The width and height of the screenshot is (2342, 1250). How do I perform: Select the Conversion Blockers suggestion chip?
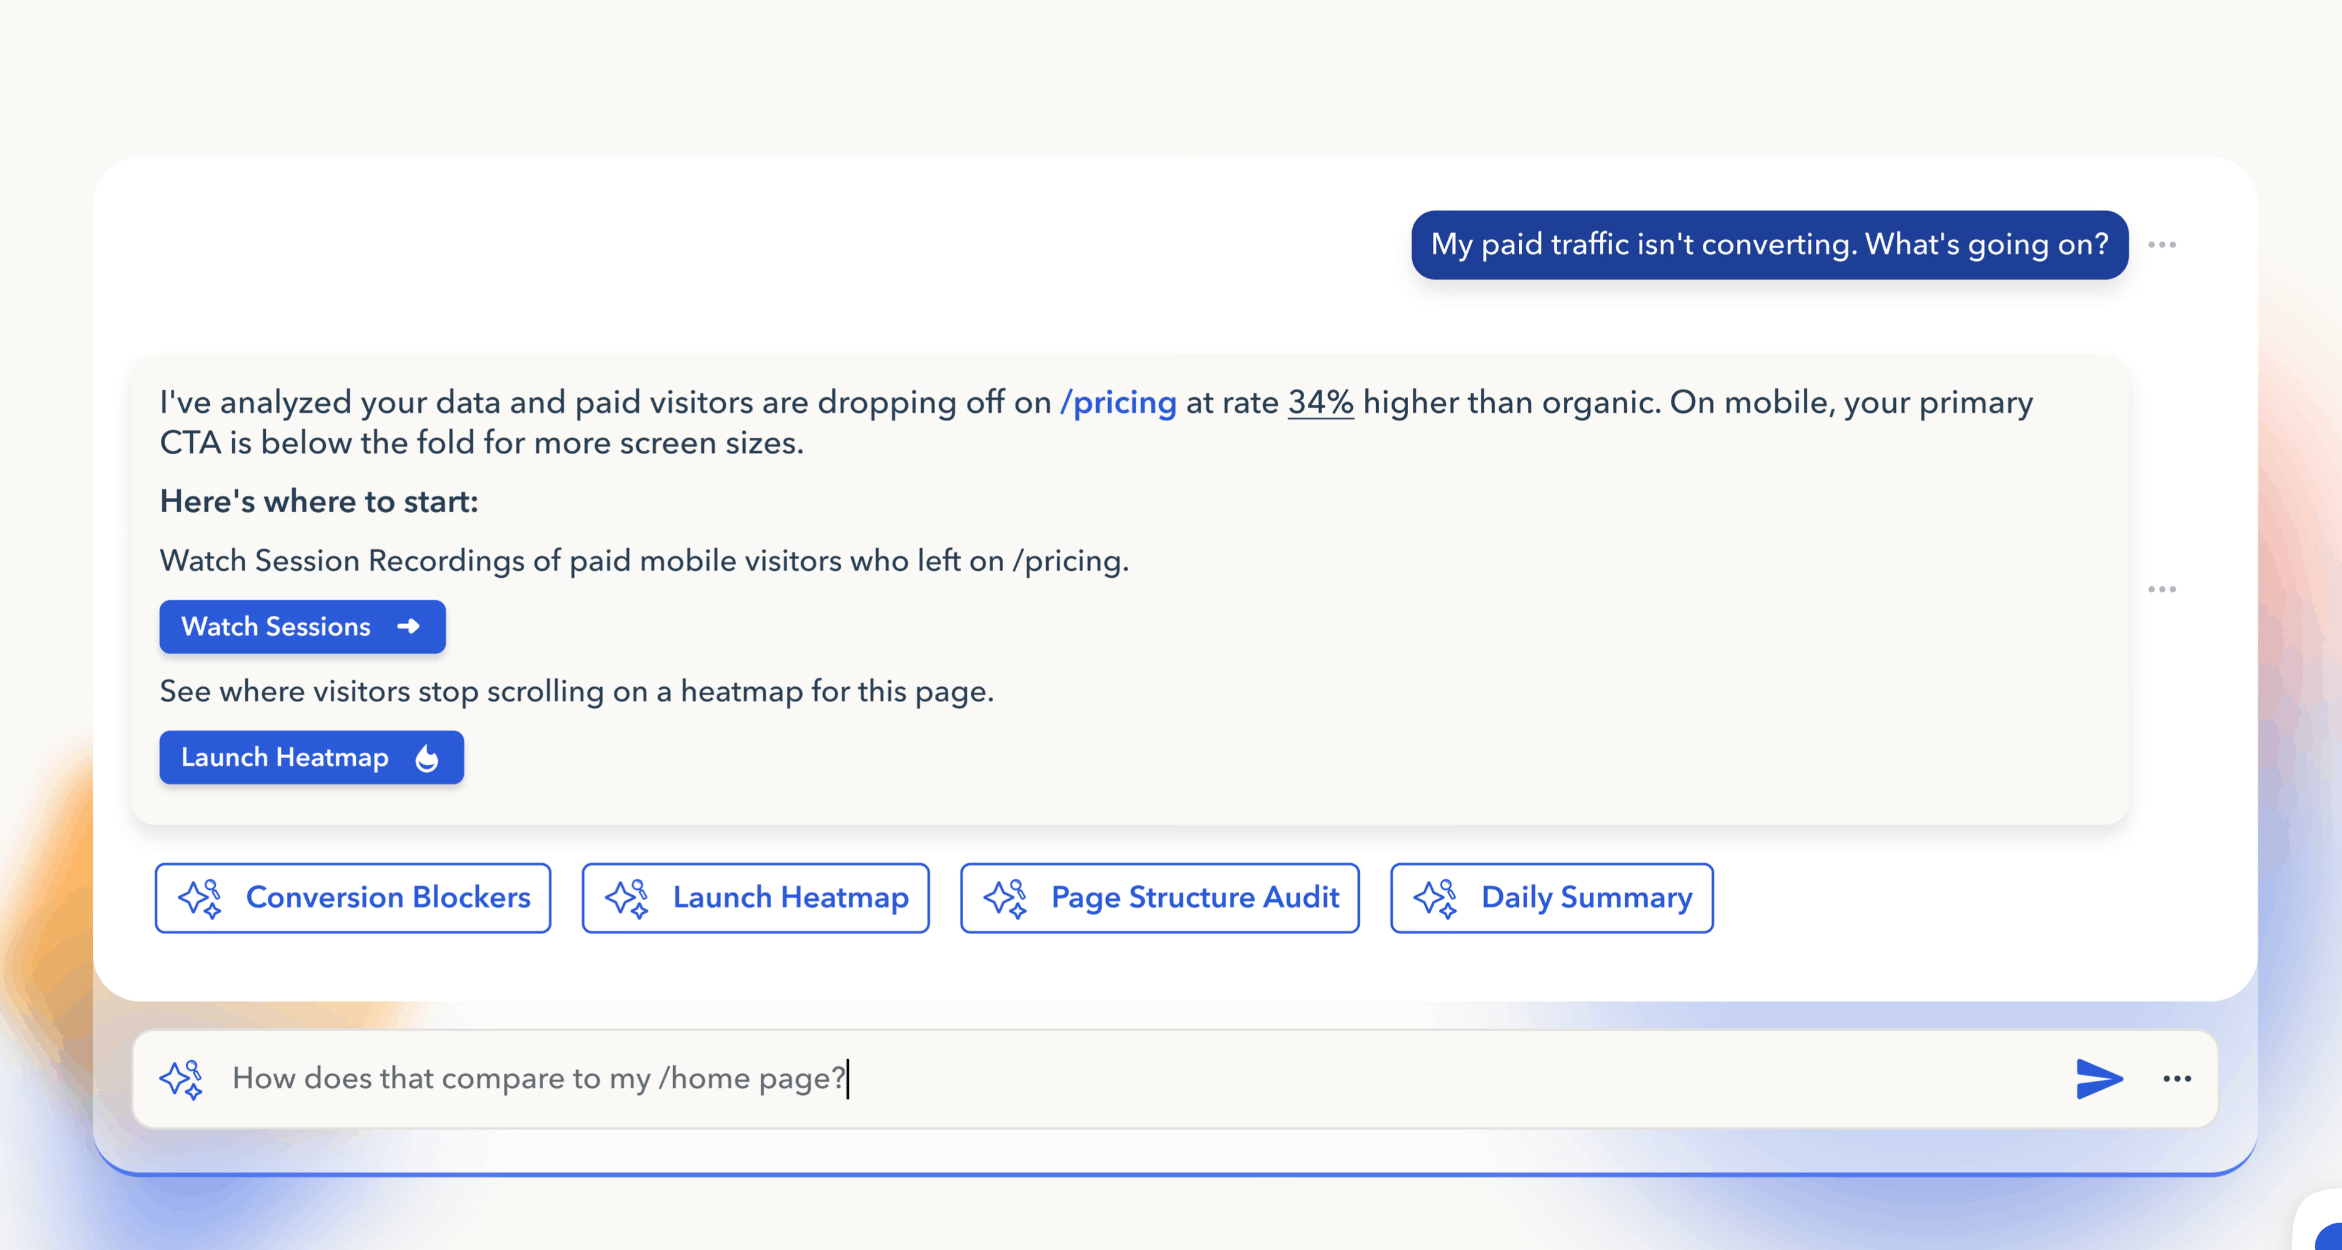click(353, 898)
